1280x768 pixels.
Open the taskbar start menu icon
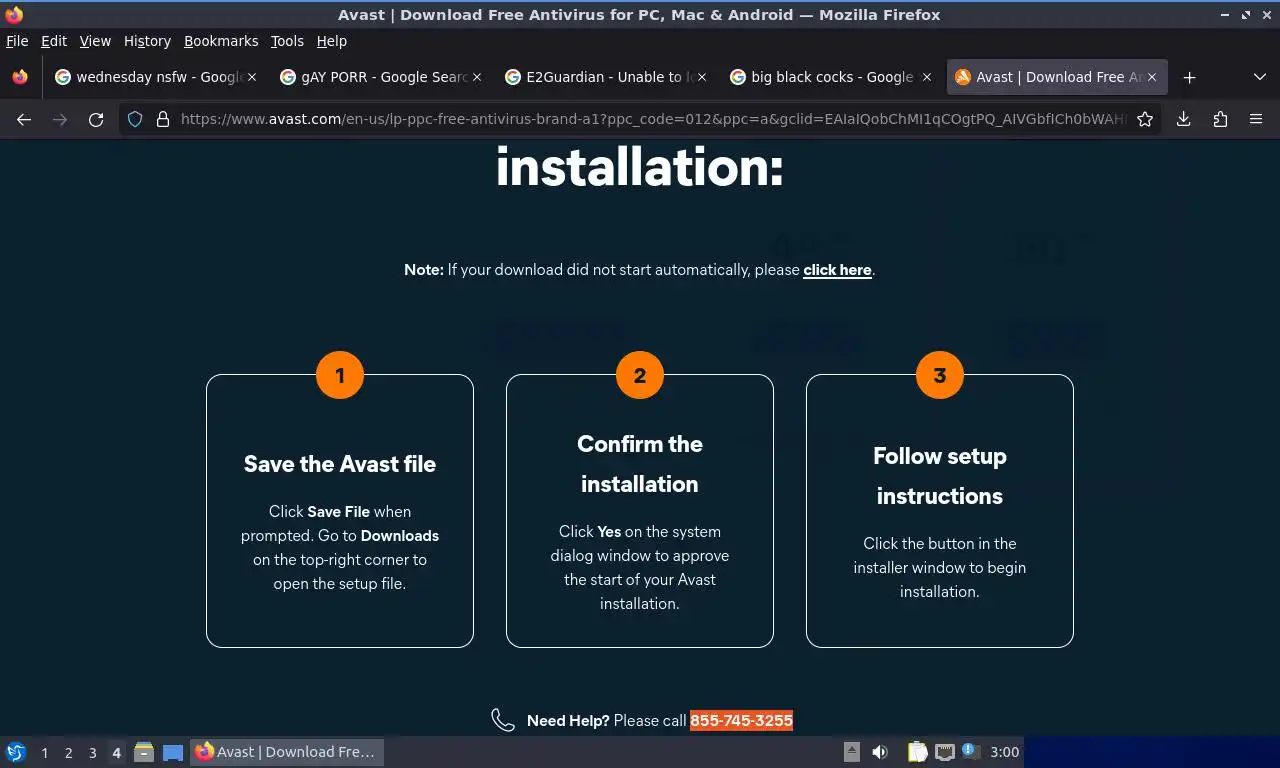point(16,752)
